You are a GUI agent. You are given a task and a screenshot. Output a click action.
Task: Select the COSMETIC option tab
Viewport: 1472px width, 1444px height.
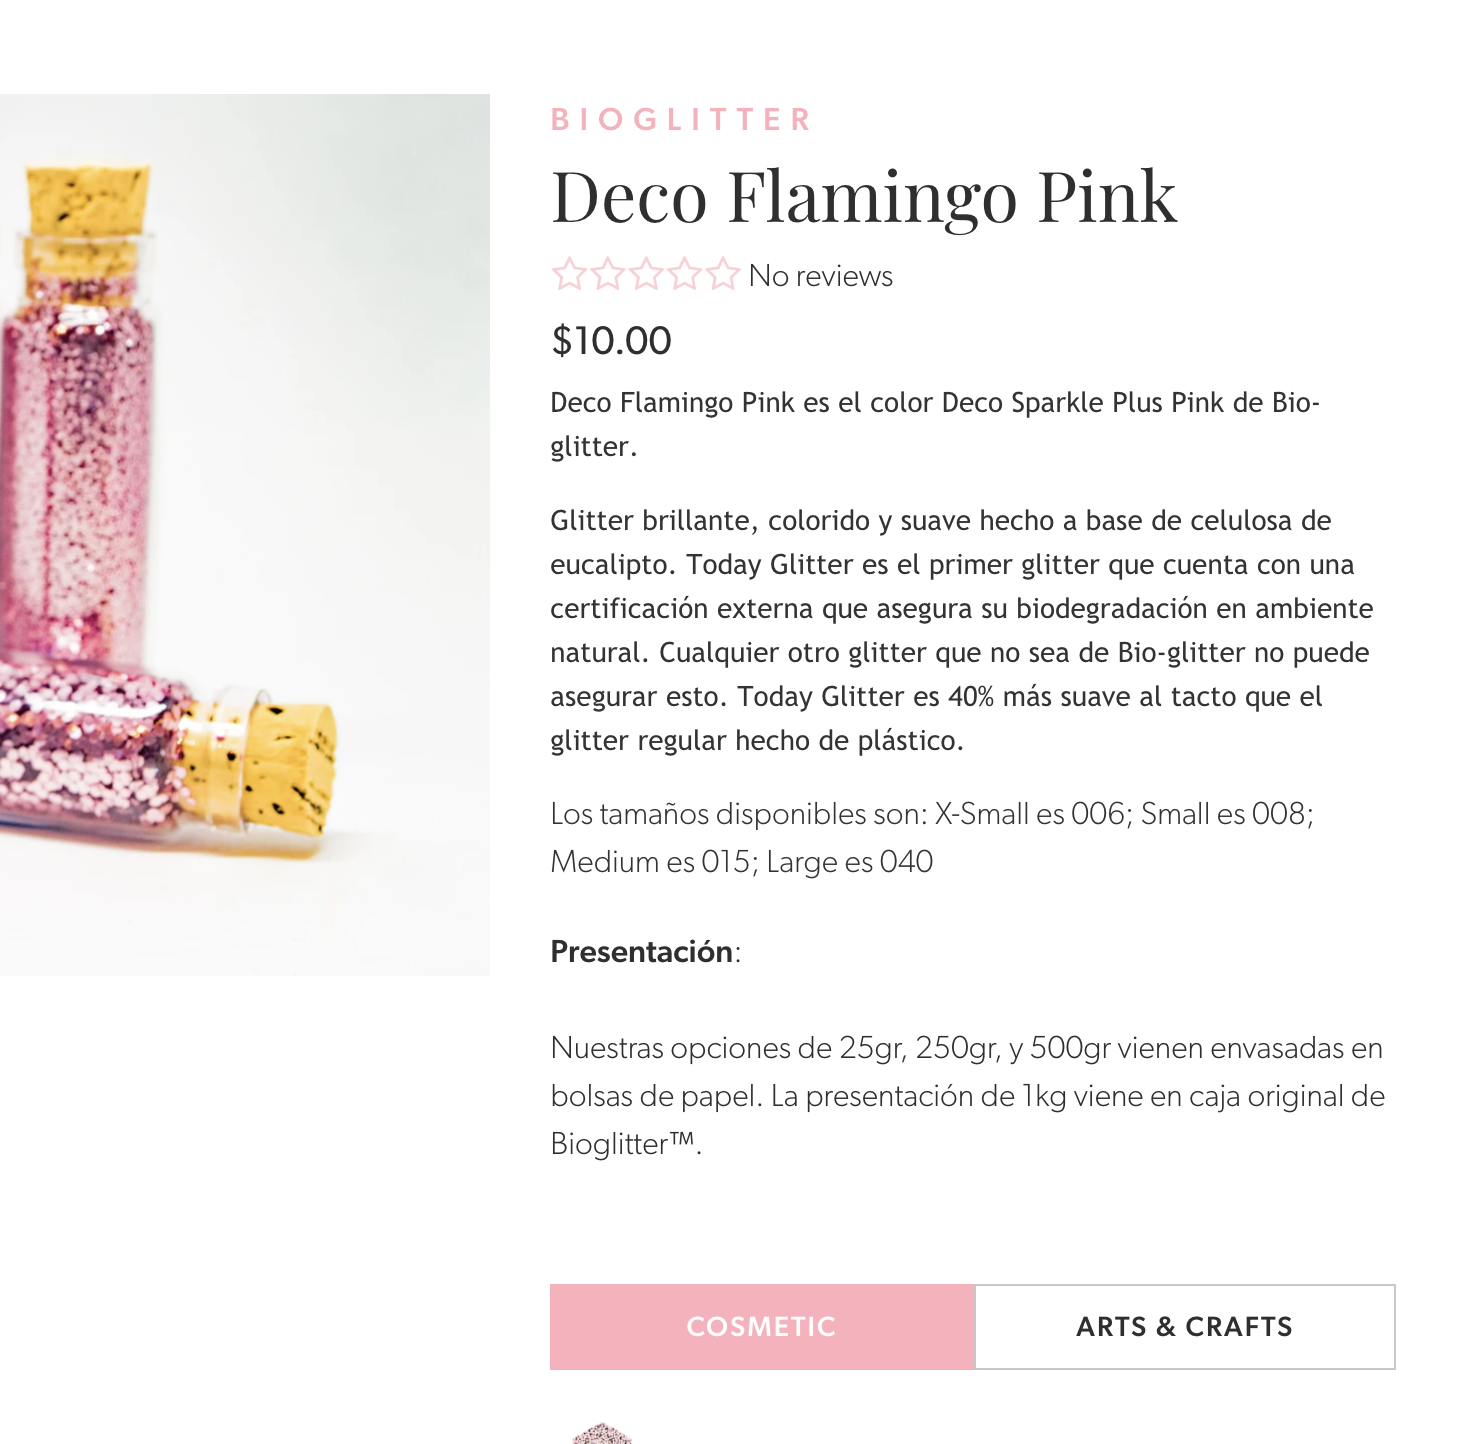coord(762,1327)
